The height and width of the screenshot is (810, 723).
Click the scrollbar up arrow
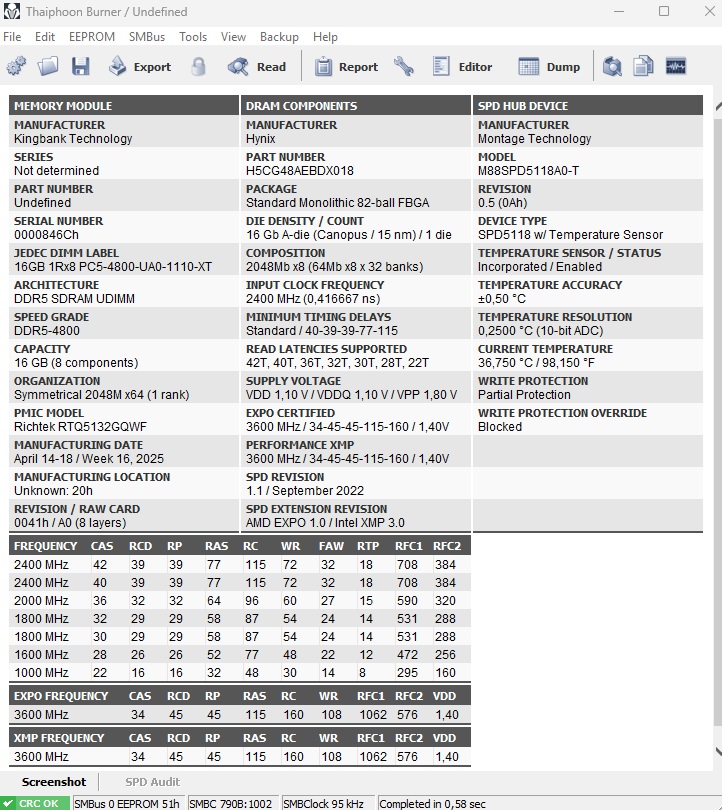pos(718,106)
